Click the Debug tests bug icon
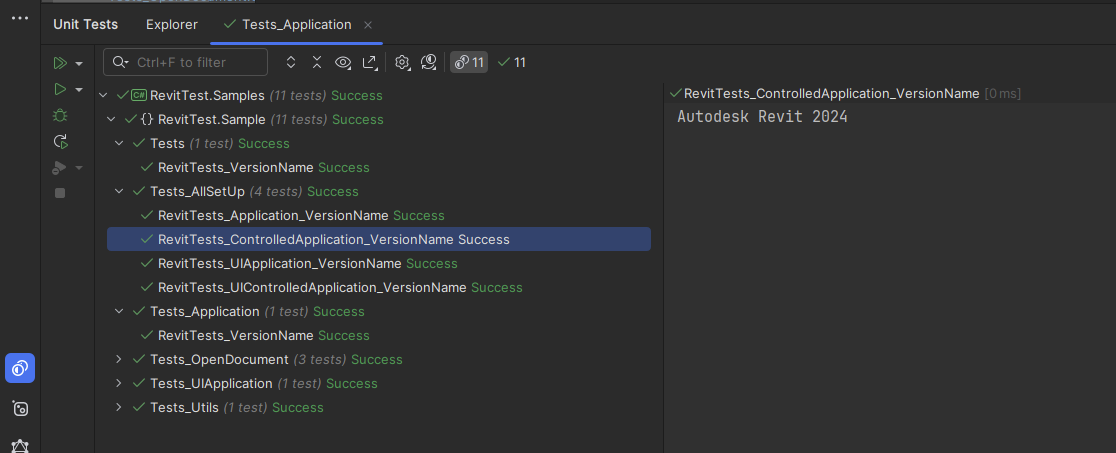 point(60,115)
